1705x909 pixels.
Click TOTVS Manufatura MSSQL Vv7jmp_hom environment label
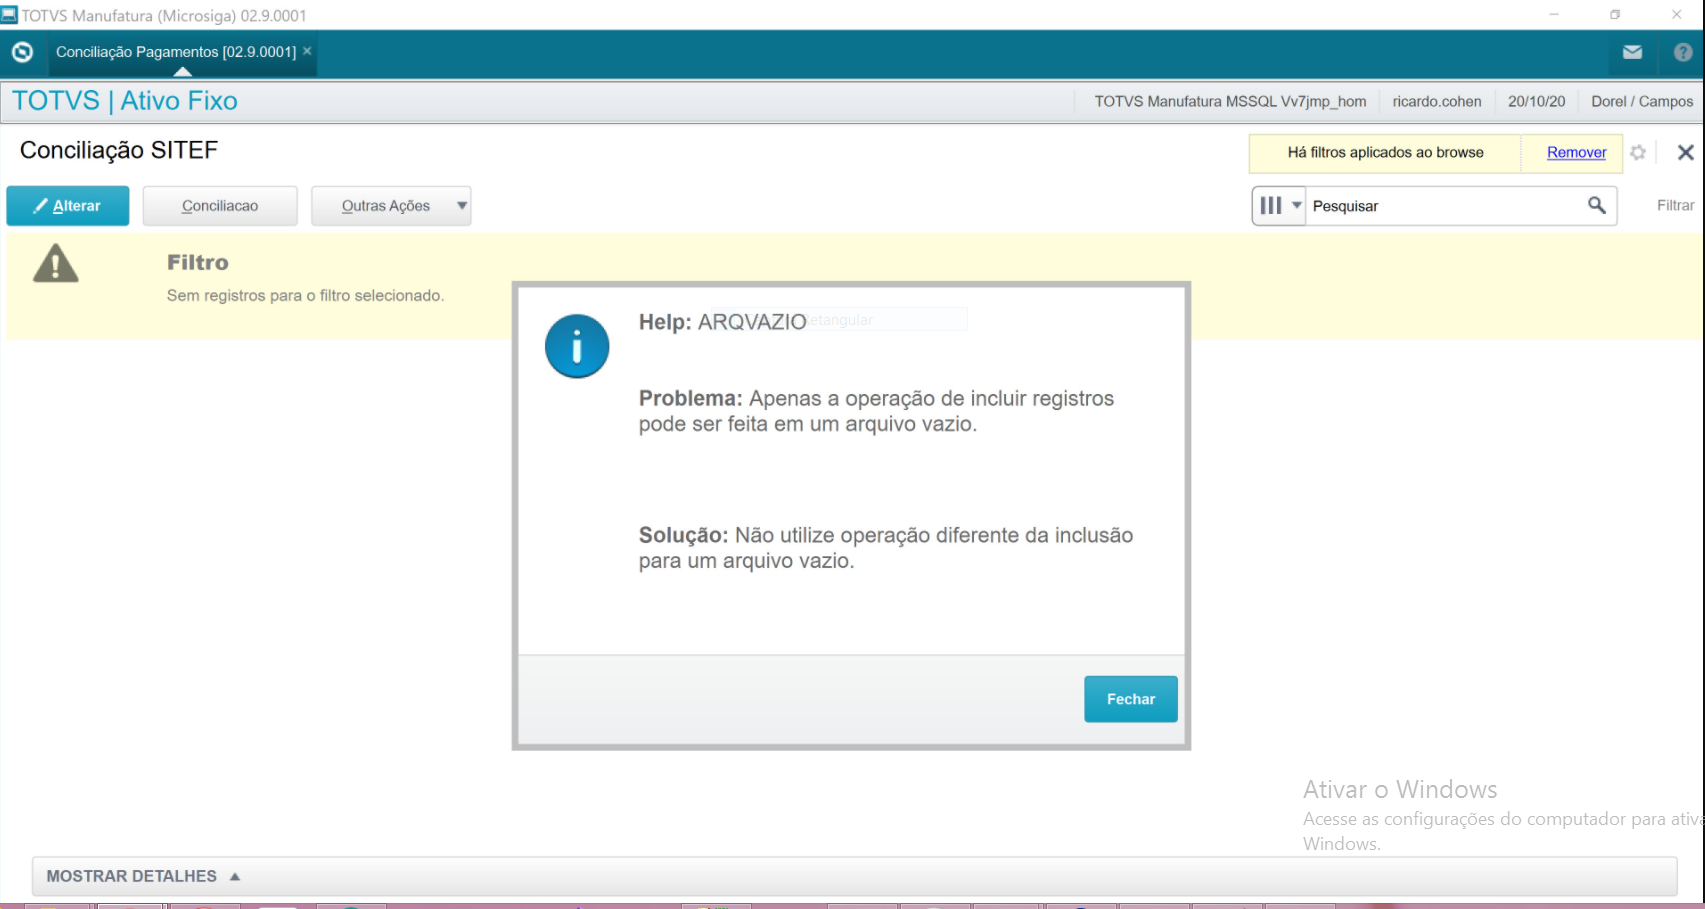pos(1230,102)
